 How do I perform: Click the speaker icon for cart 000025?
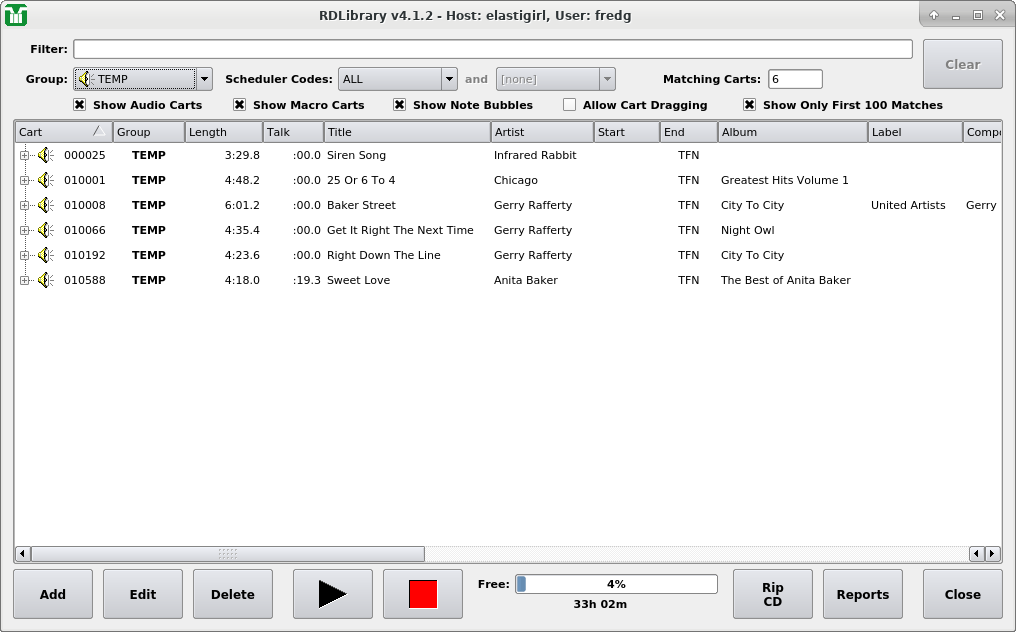(x=45, y=155)
